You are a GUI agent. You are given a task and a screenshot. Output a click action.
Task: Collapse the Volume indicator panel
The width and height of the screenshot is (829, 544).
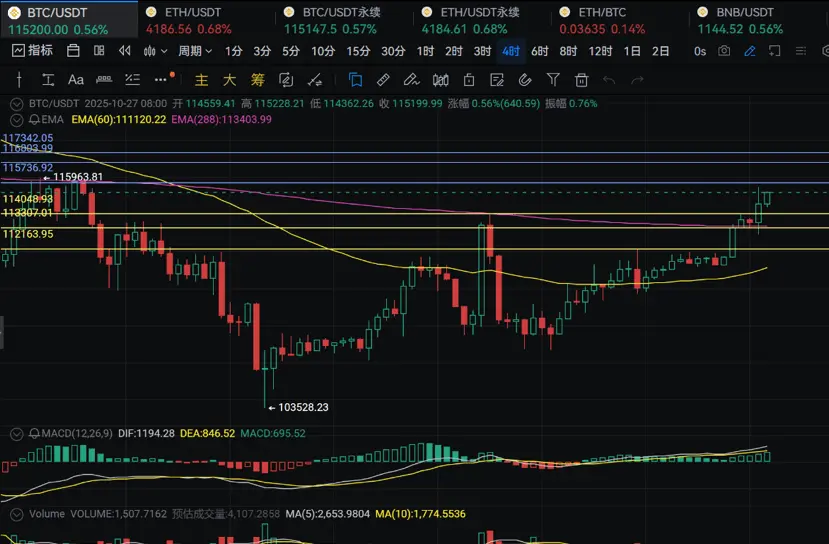(x=17, y=514)
